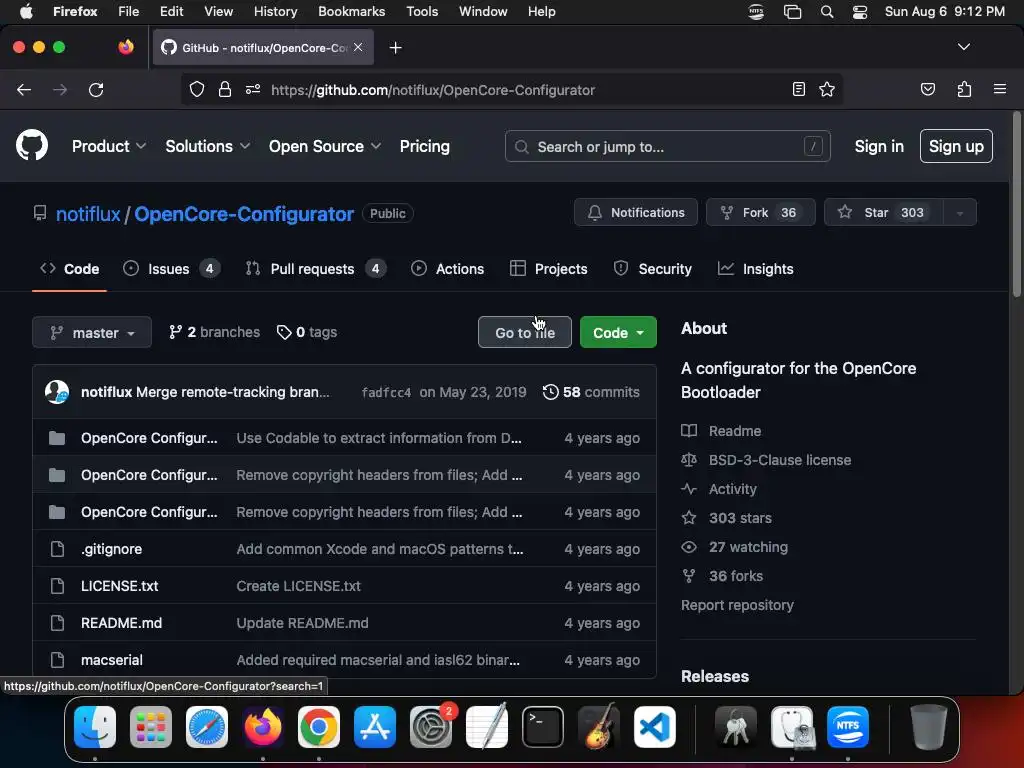Open macOS Spotlight search icon
The height and width of the screenshot is (768, 1024).
click(827, 12)
